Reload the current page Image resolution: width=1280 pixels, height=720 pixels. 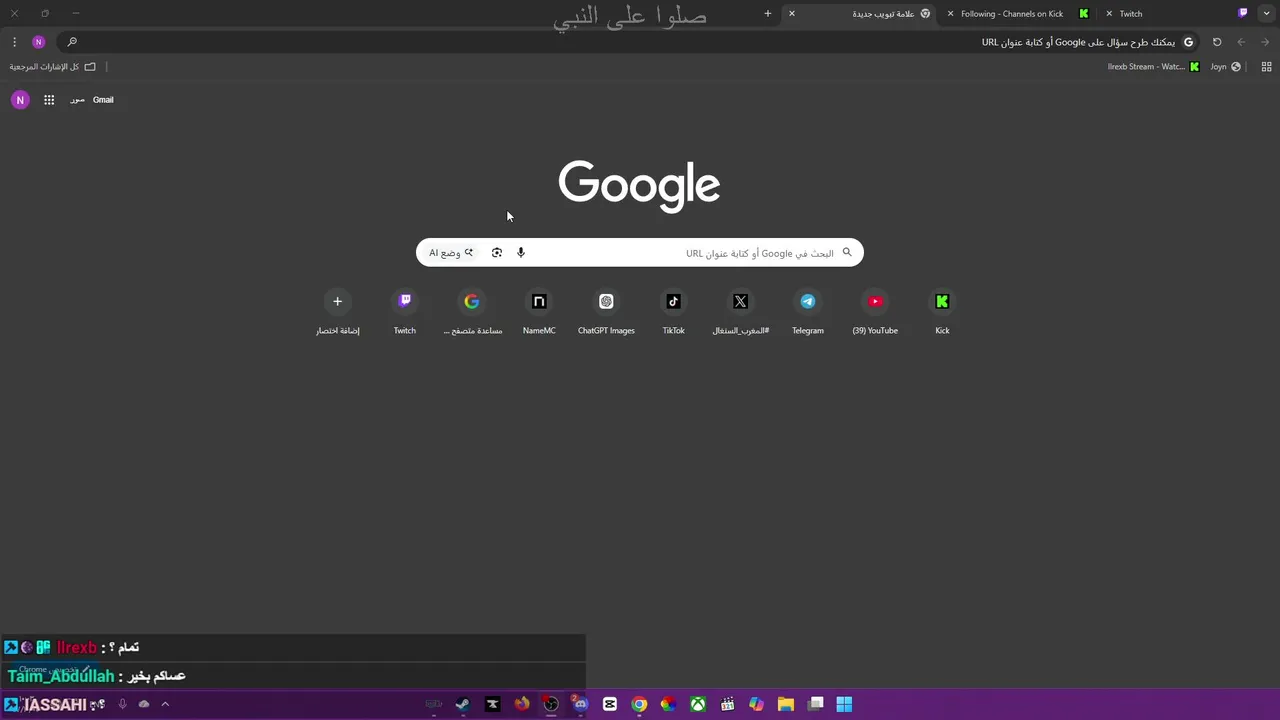point(1217,42)
